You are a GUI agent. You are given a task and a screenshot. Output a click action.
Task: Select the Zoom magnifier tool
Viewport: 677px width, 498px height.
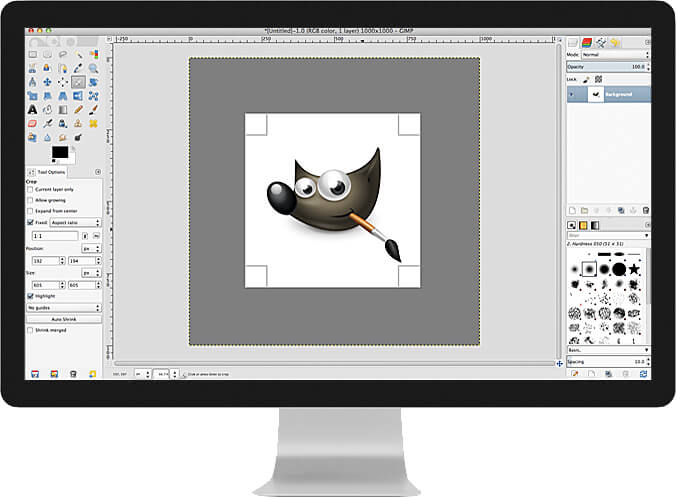click(x=93, y=68)
